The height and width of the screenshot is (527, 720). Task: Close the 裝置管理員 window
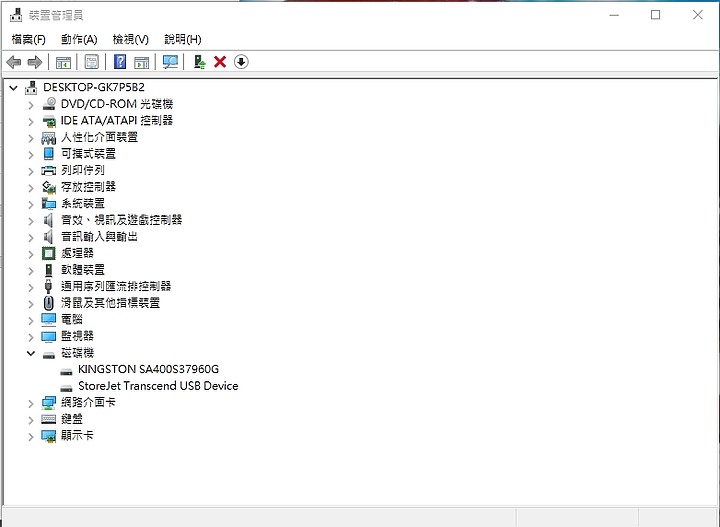pyautogui.click(x=698, y=15)
